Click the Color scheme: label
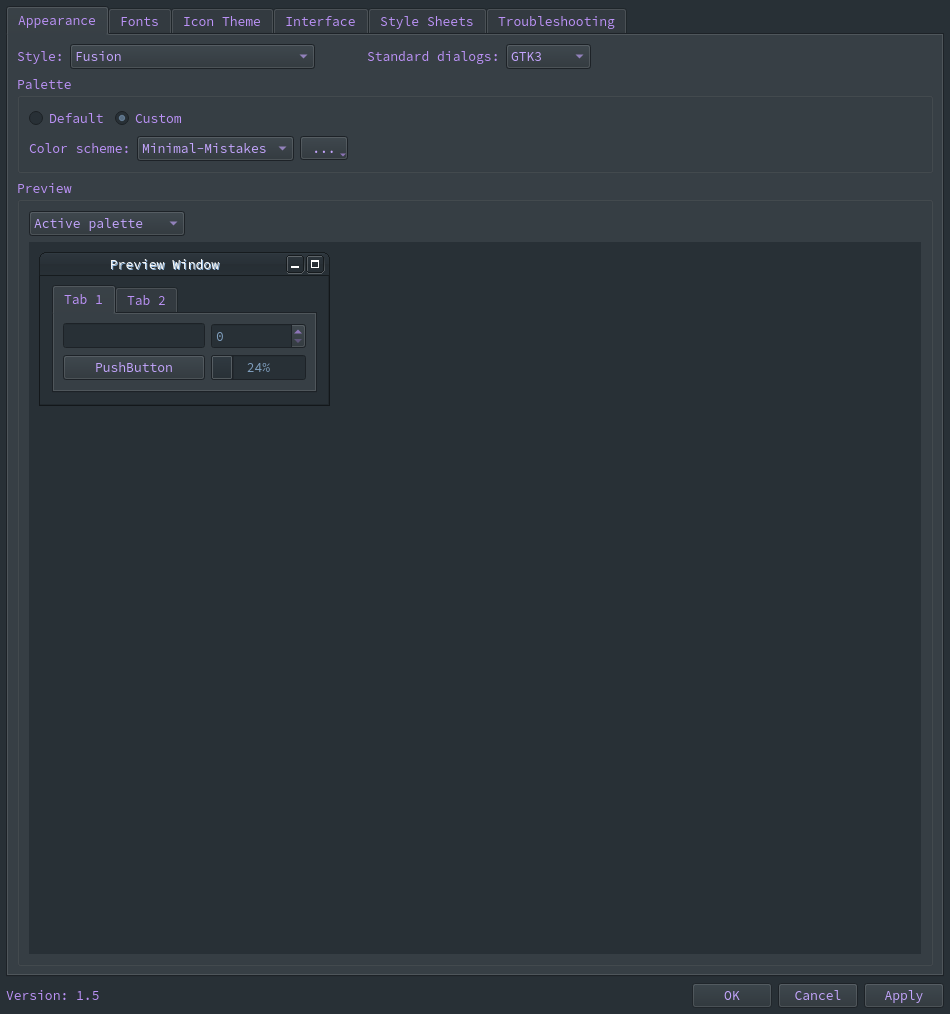The image size is (950, 1014). click(x=79, y=148)
